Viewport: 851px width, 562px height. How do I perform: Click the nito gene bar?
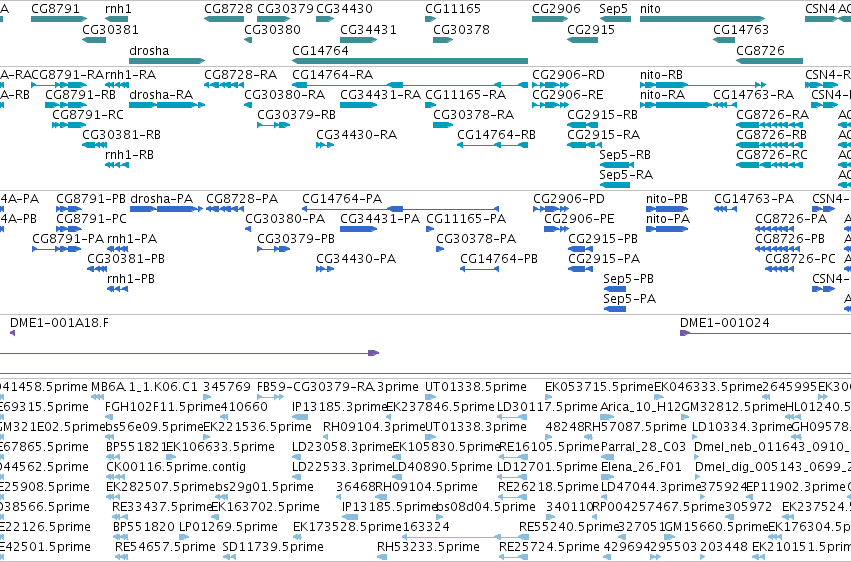pos(702,19)
